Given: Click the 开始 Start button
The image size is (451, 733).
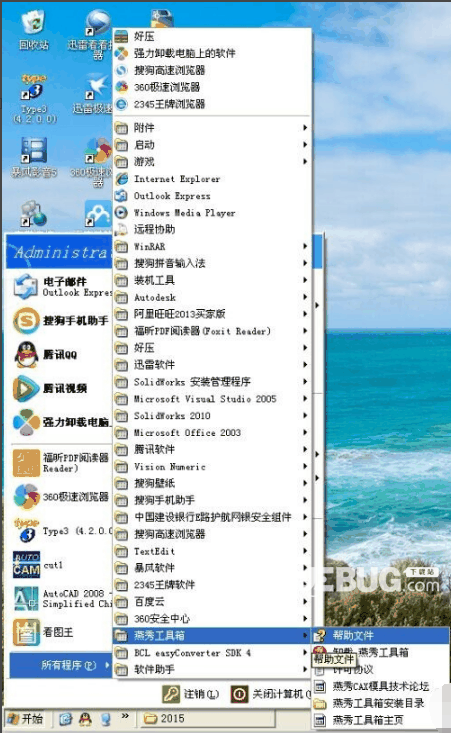Looking at the screenshot, I should 26,719.
